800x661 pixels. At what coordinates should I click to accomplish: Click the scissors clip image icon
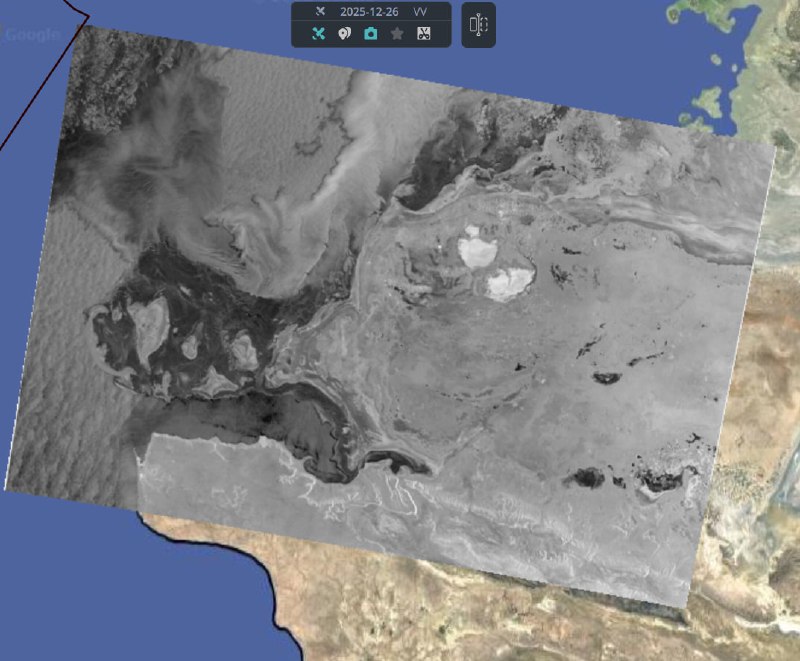click(423, 34)
